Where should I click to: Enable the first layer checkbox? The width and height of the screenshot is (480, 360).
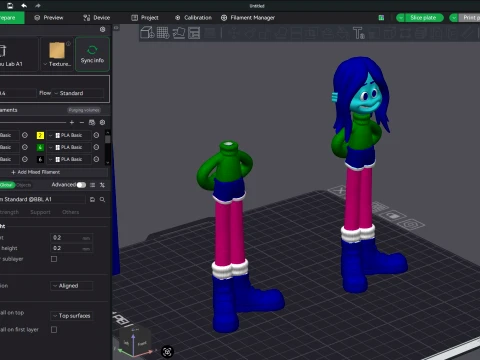(54, 330)
